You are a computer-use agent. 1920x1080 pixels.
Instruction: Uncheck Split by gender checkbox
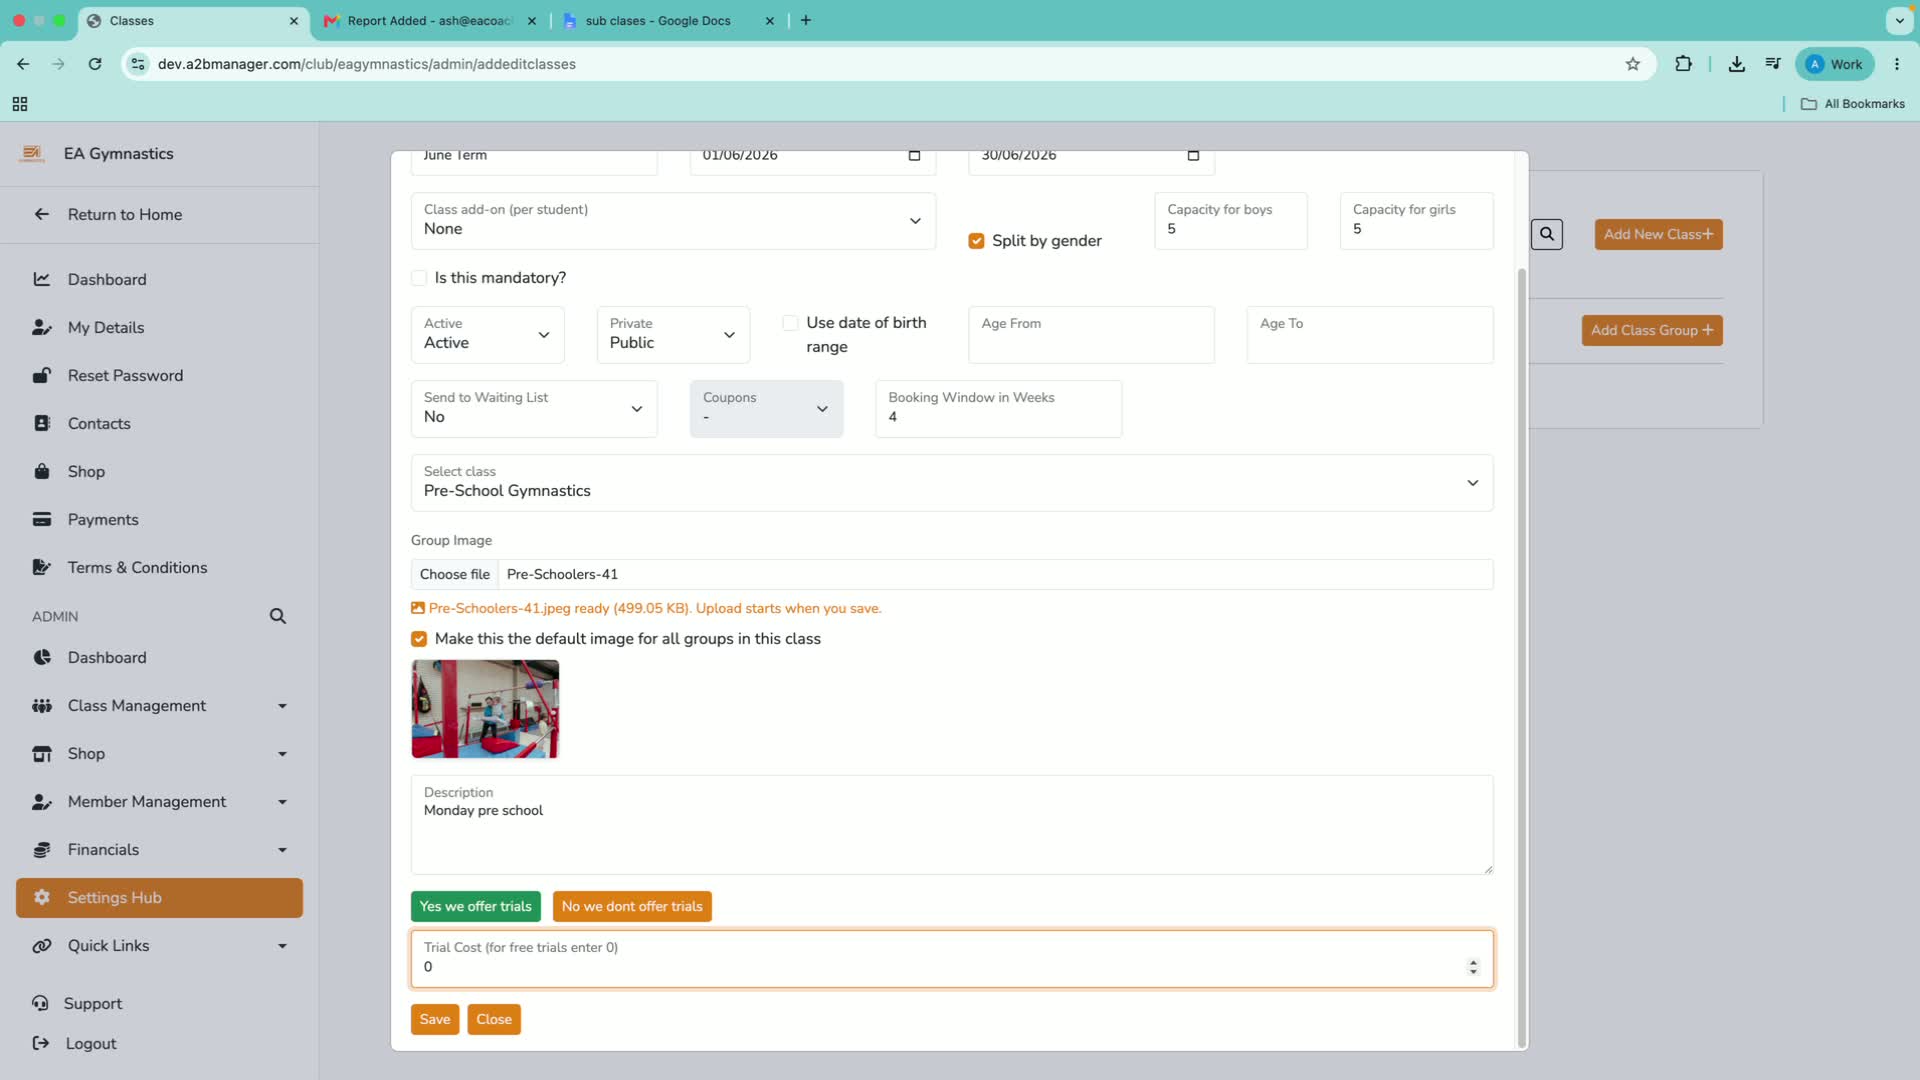click(x=977, y=241)
